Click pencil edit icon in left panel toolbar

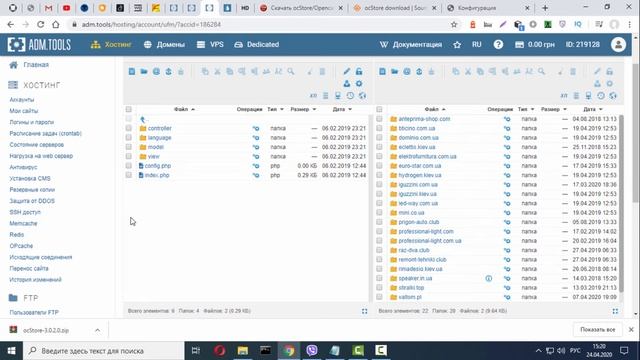coord(347,71)
